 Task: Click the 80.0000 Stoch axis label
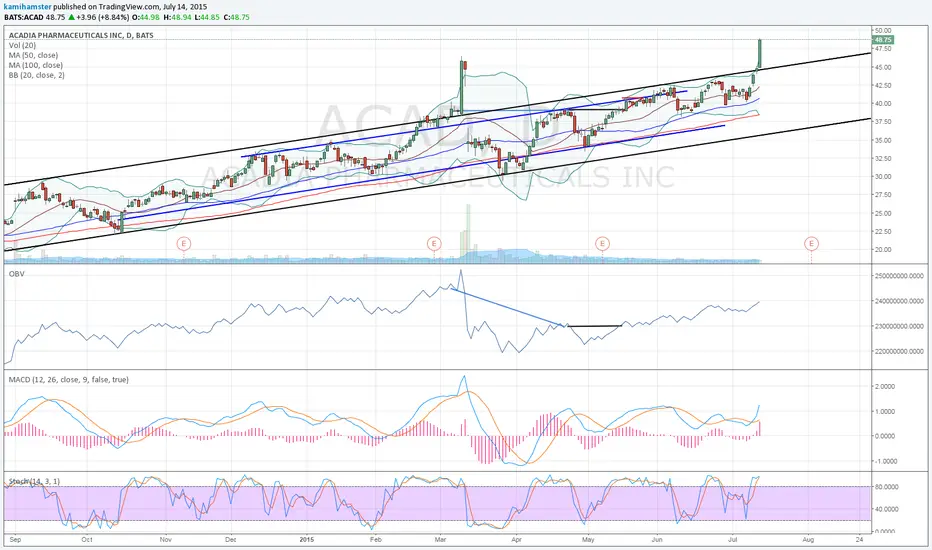886,486
